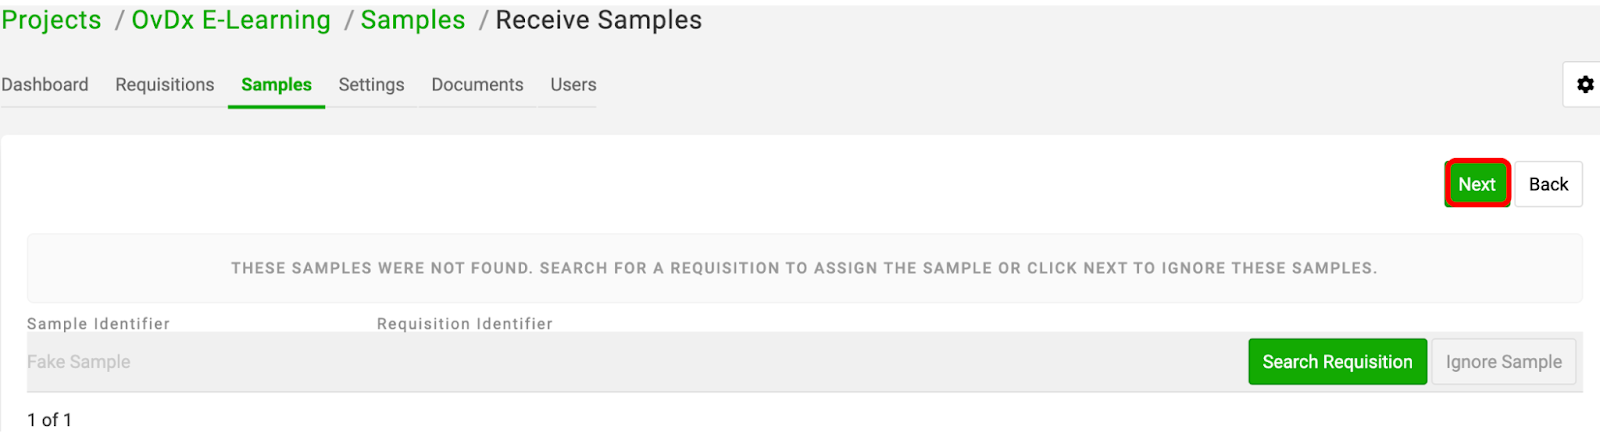This screenshot has height=444, width=1600.
Task: Click the Back button
Action: click(1548, 184)
